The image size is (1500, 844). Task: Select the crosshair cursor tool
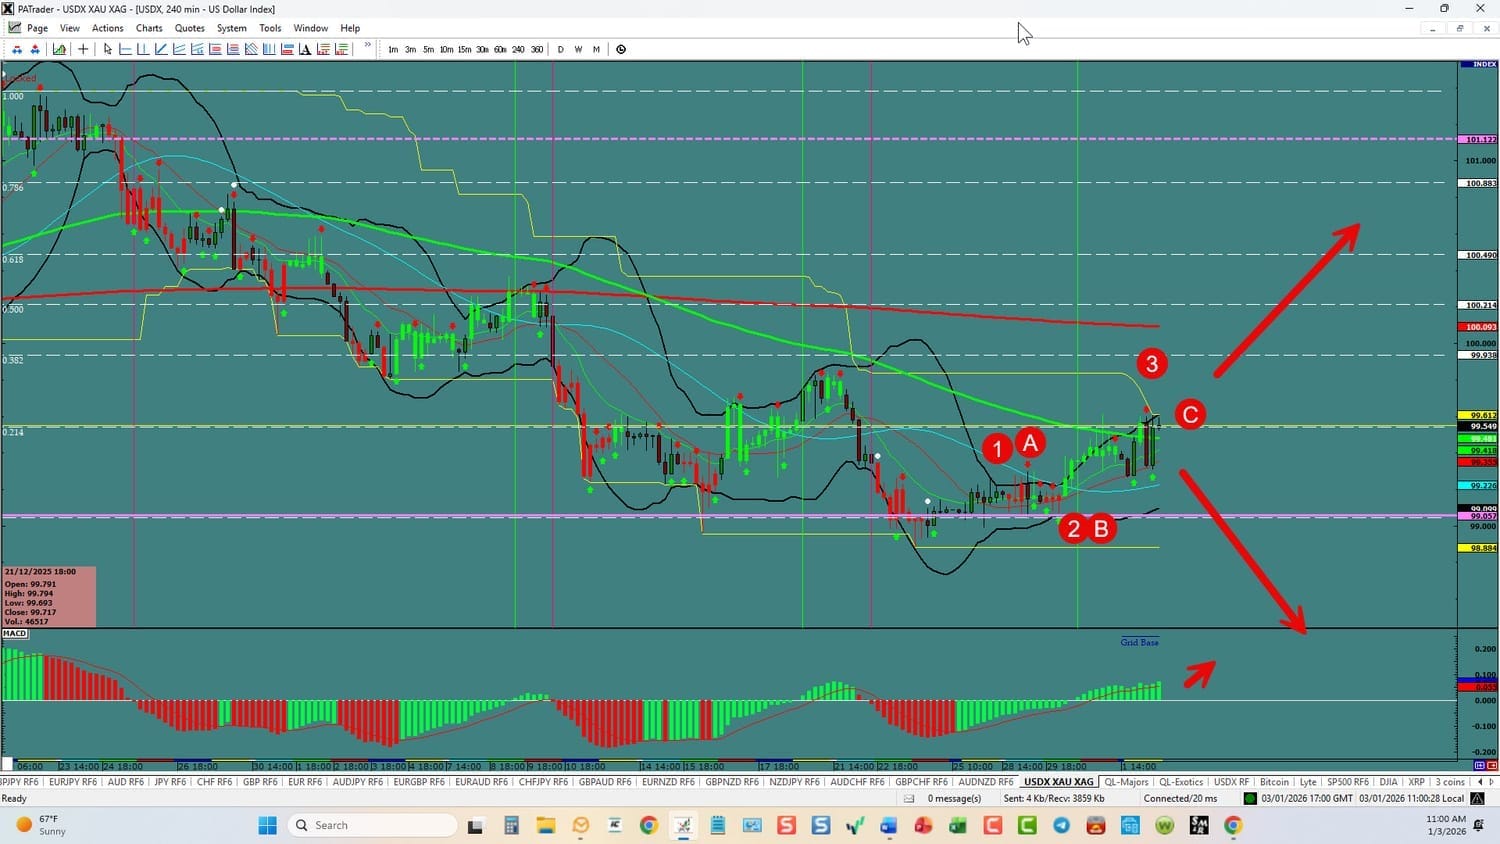83,49
